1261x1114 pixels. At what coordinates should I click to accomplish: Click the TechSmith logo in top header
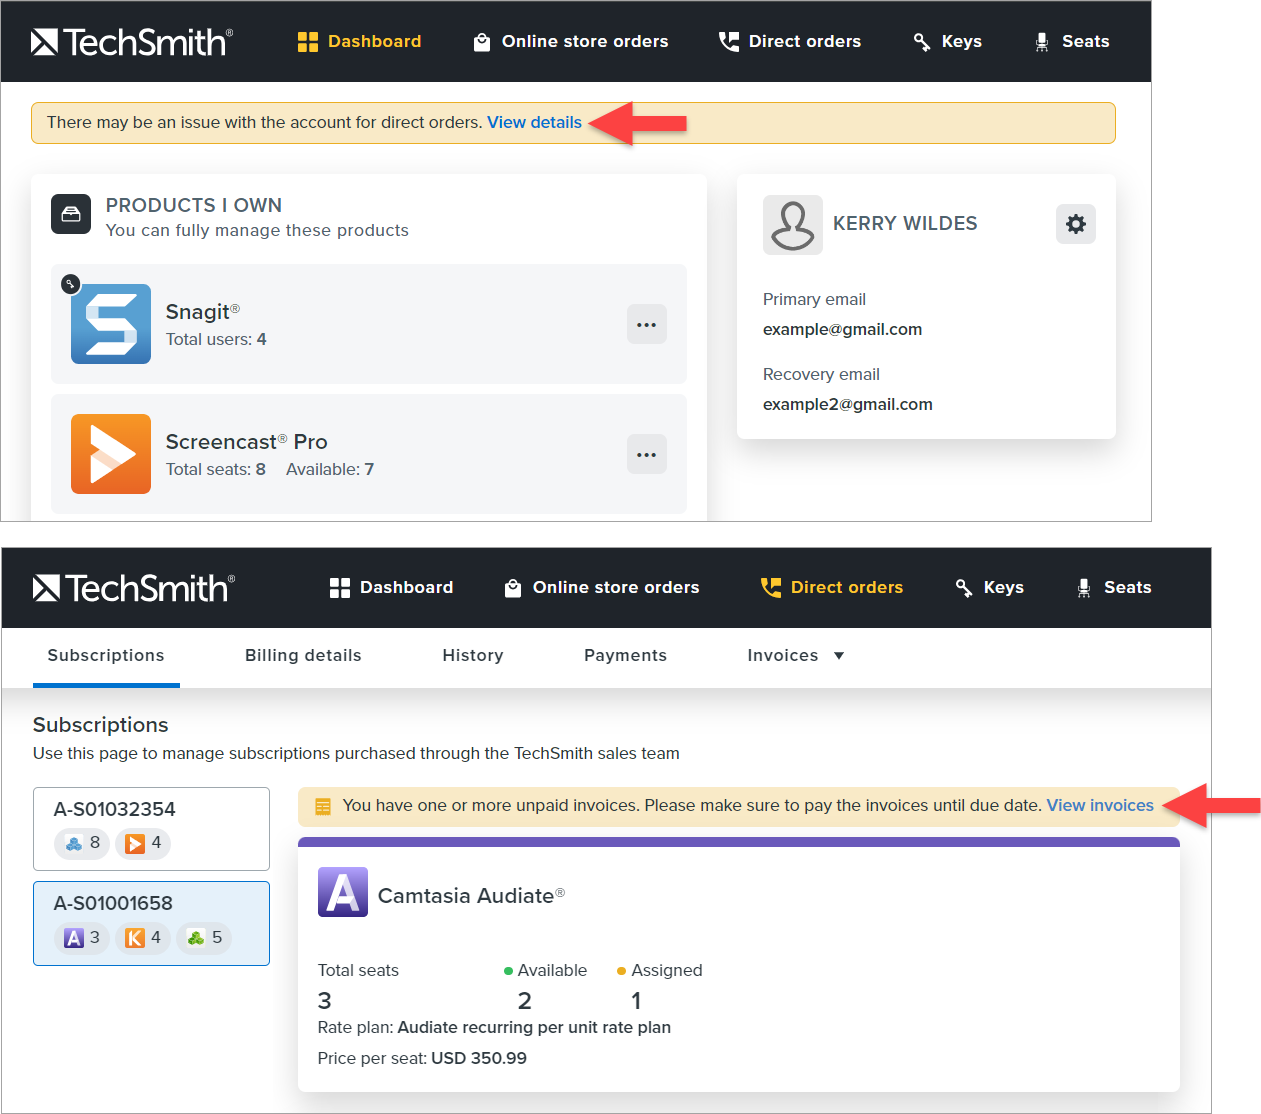(x=131, y=42)
